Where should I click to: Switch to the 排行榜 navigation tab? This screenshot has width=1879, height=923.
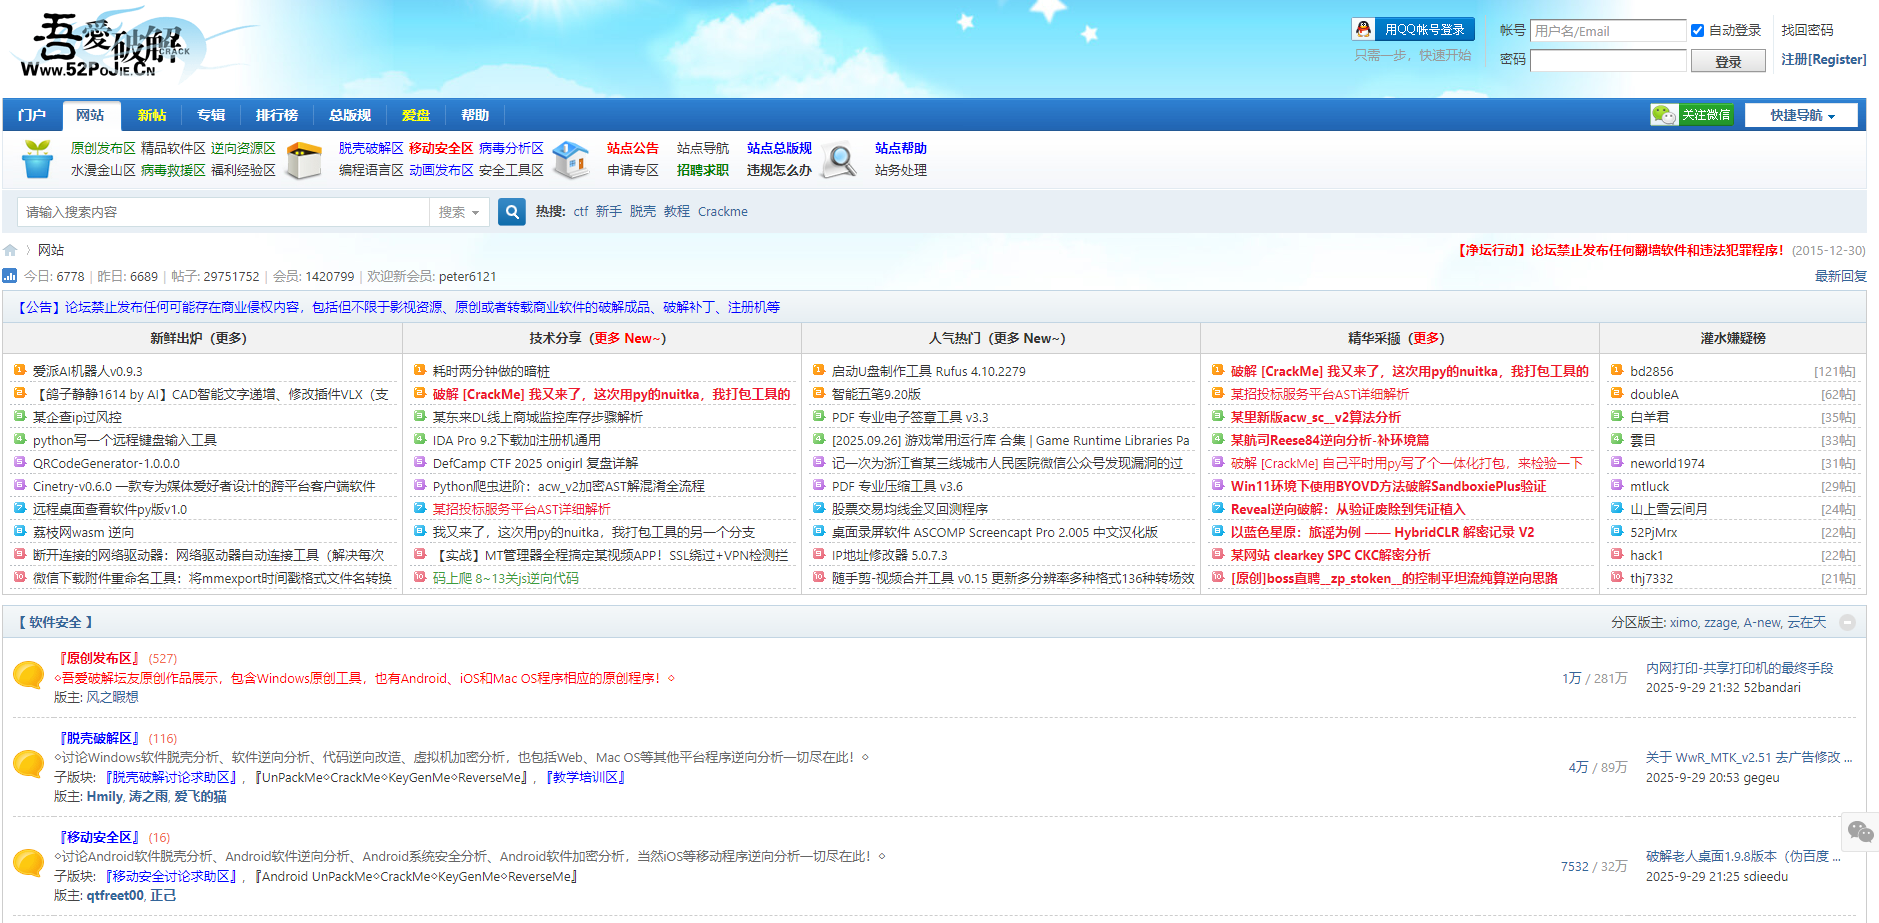pyautogui.click(x=277, y=115)
